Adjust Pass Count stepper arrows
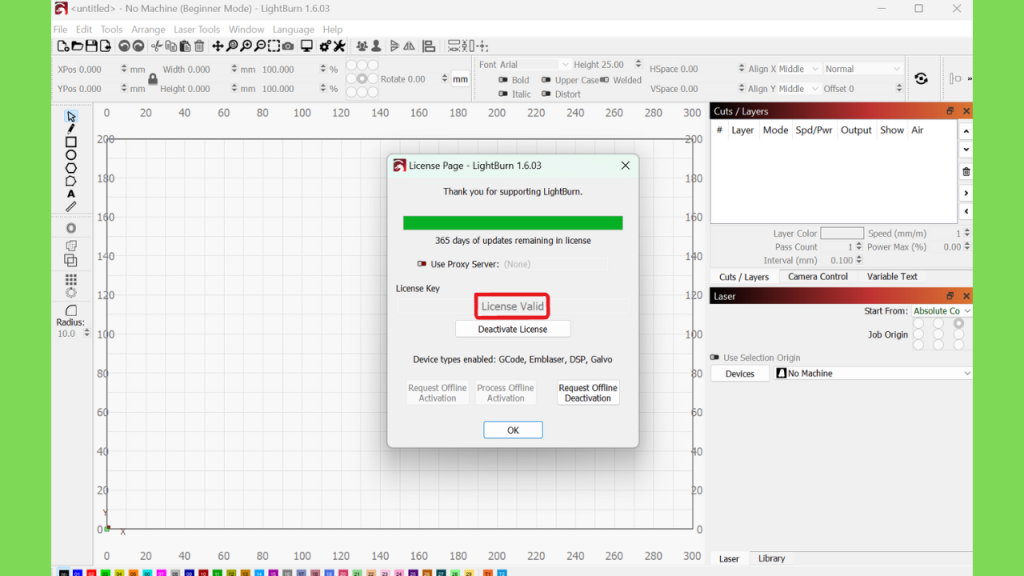This screenshot has width=1024, height=576. (859, 247)
